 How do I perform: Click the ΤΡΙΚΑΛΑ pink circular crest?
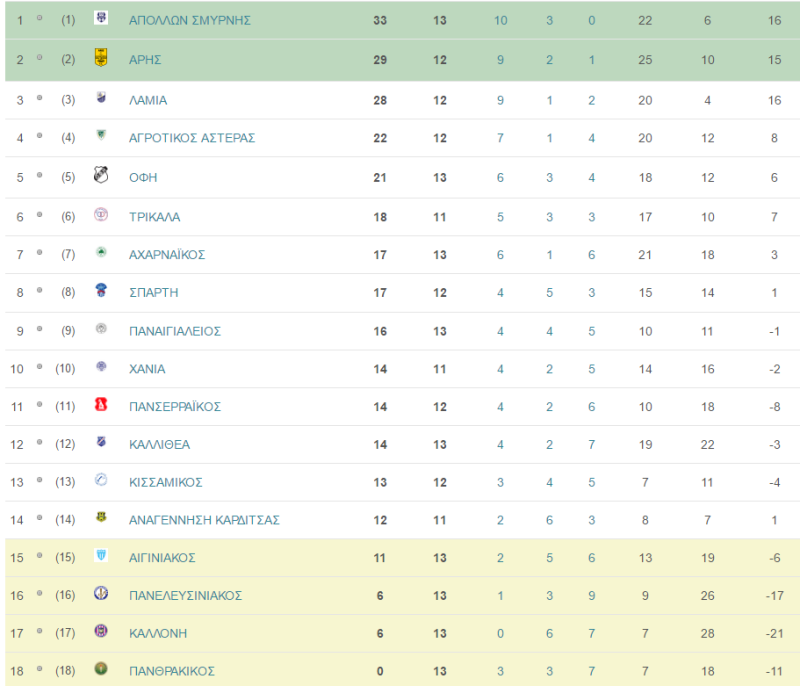[101, 214]
